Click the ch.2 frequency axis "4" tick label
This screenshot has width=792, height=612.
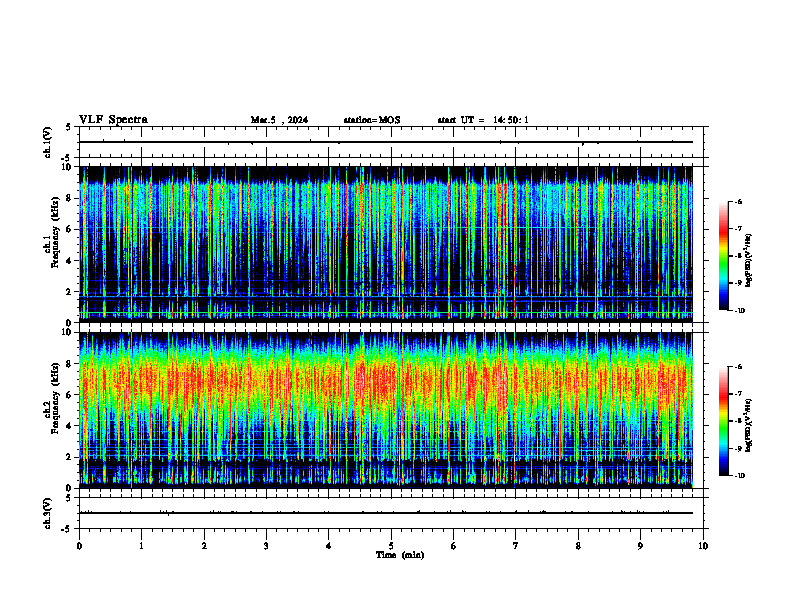(x=69, y=426)
